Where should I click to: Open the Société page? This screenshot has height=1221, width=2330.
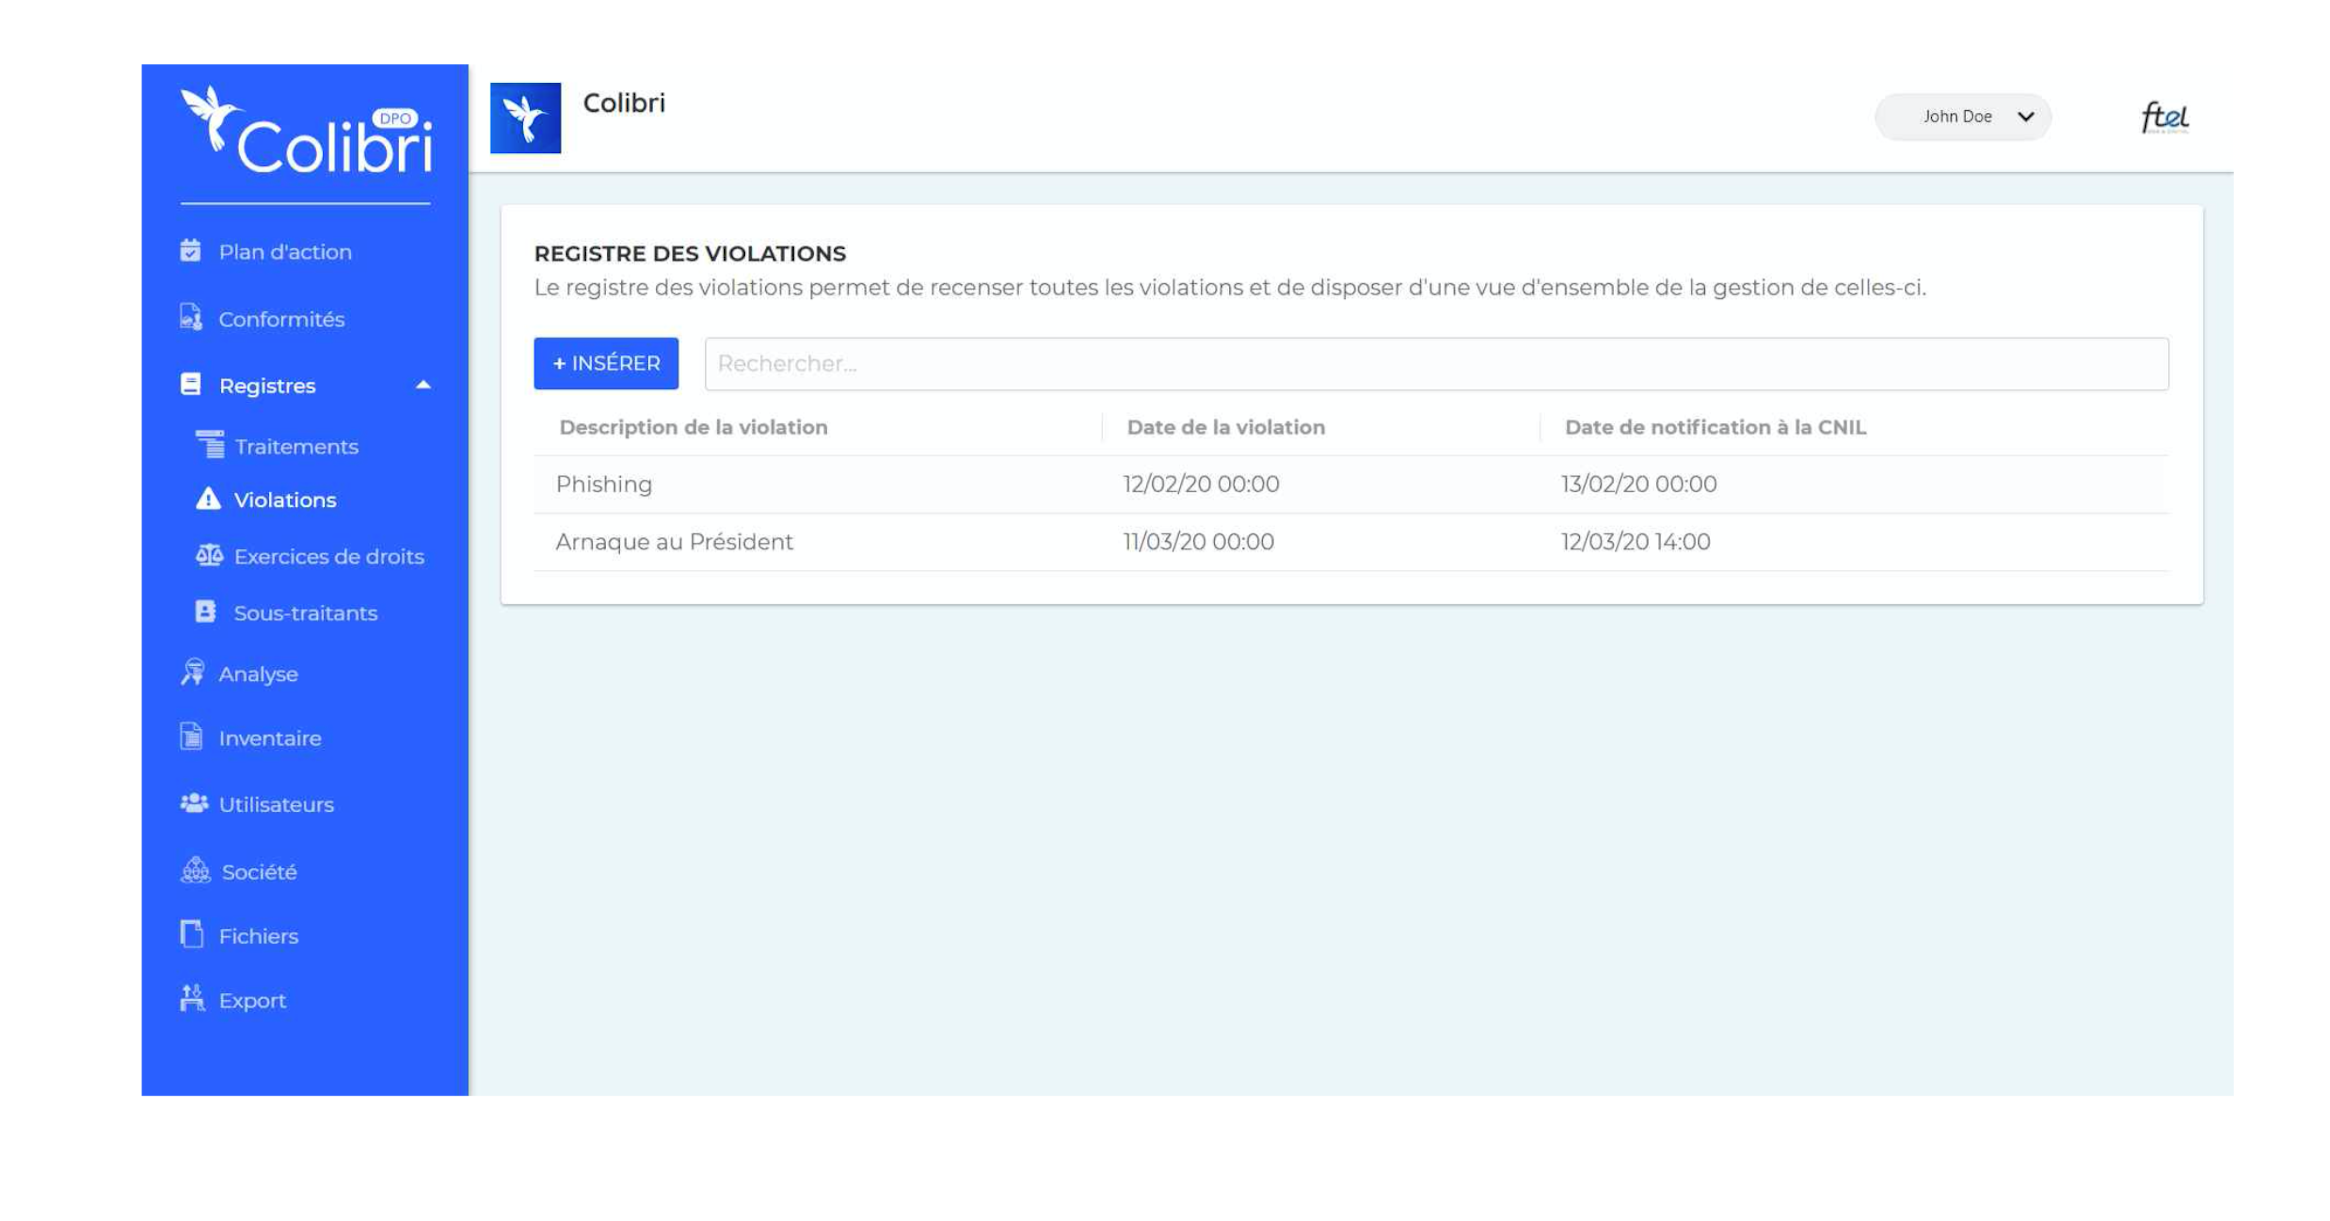click(259, 872)
